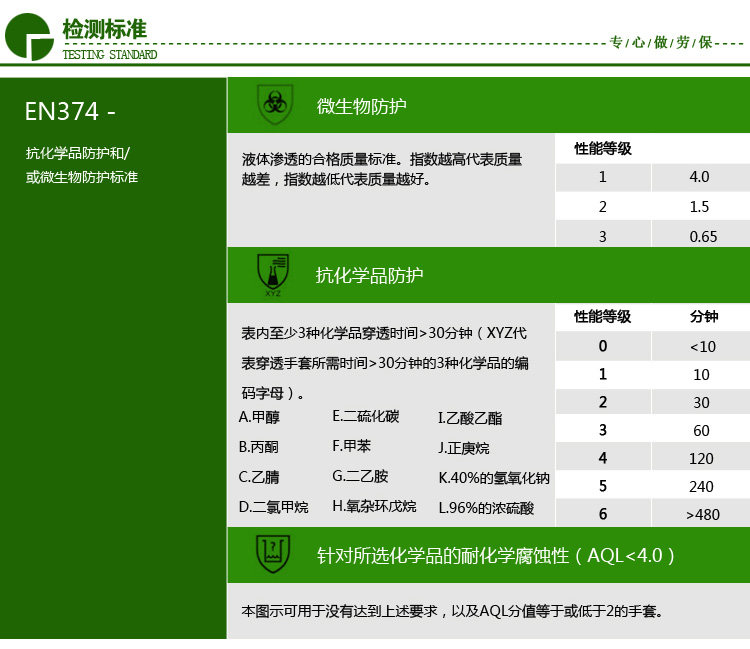Screen dimensions: 750x649
Task: Click the <10 minutes cell
Action: tap(703, 346)
